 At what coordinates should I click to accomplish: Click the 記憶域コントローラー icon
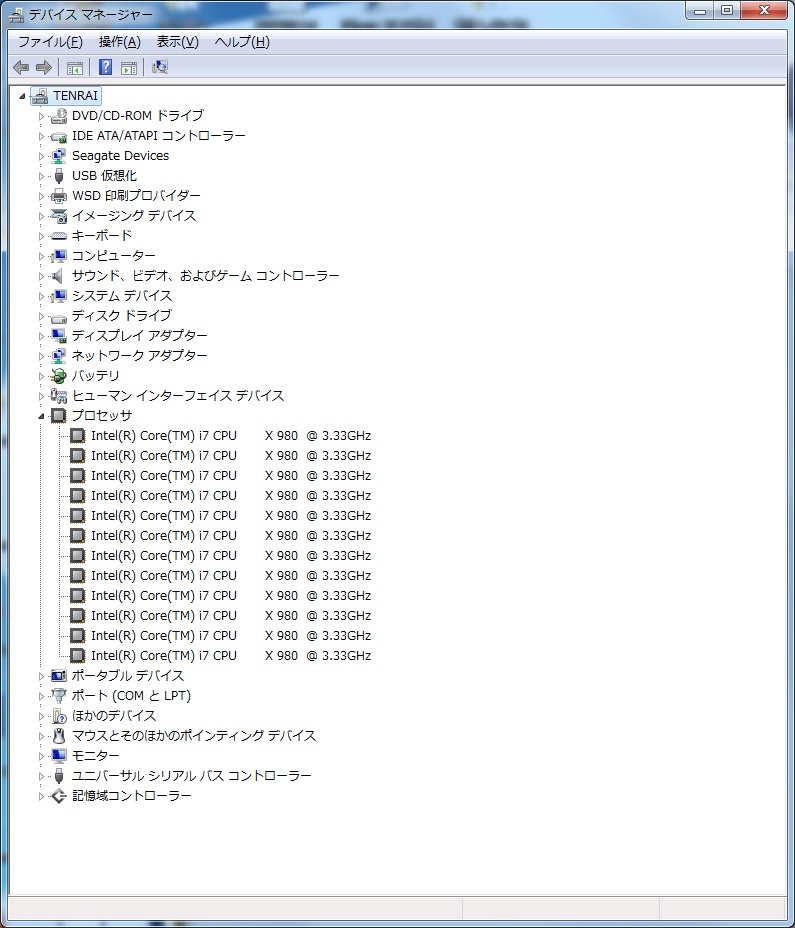pyautogui.click(x=59, y=796)
